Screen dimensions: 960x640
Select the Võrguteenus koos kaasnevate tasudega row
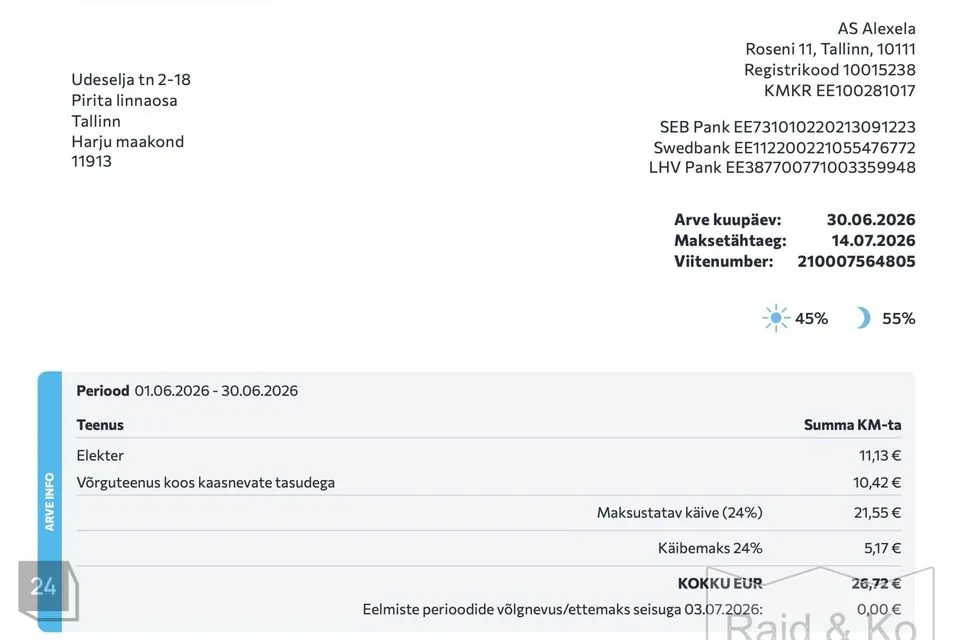(489, 483)
